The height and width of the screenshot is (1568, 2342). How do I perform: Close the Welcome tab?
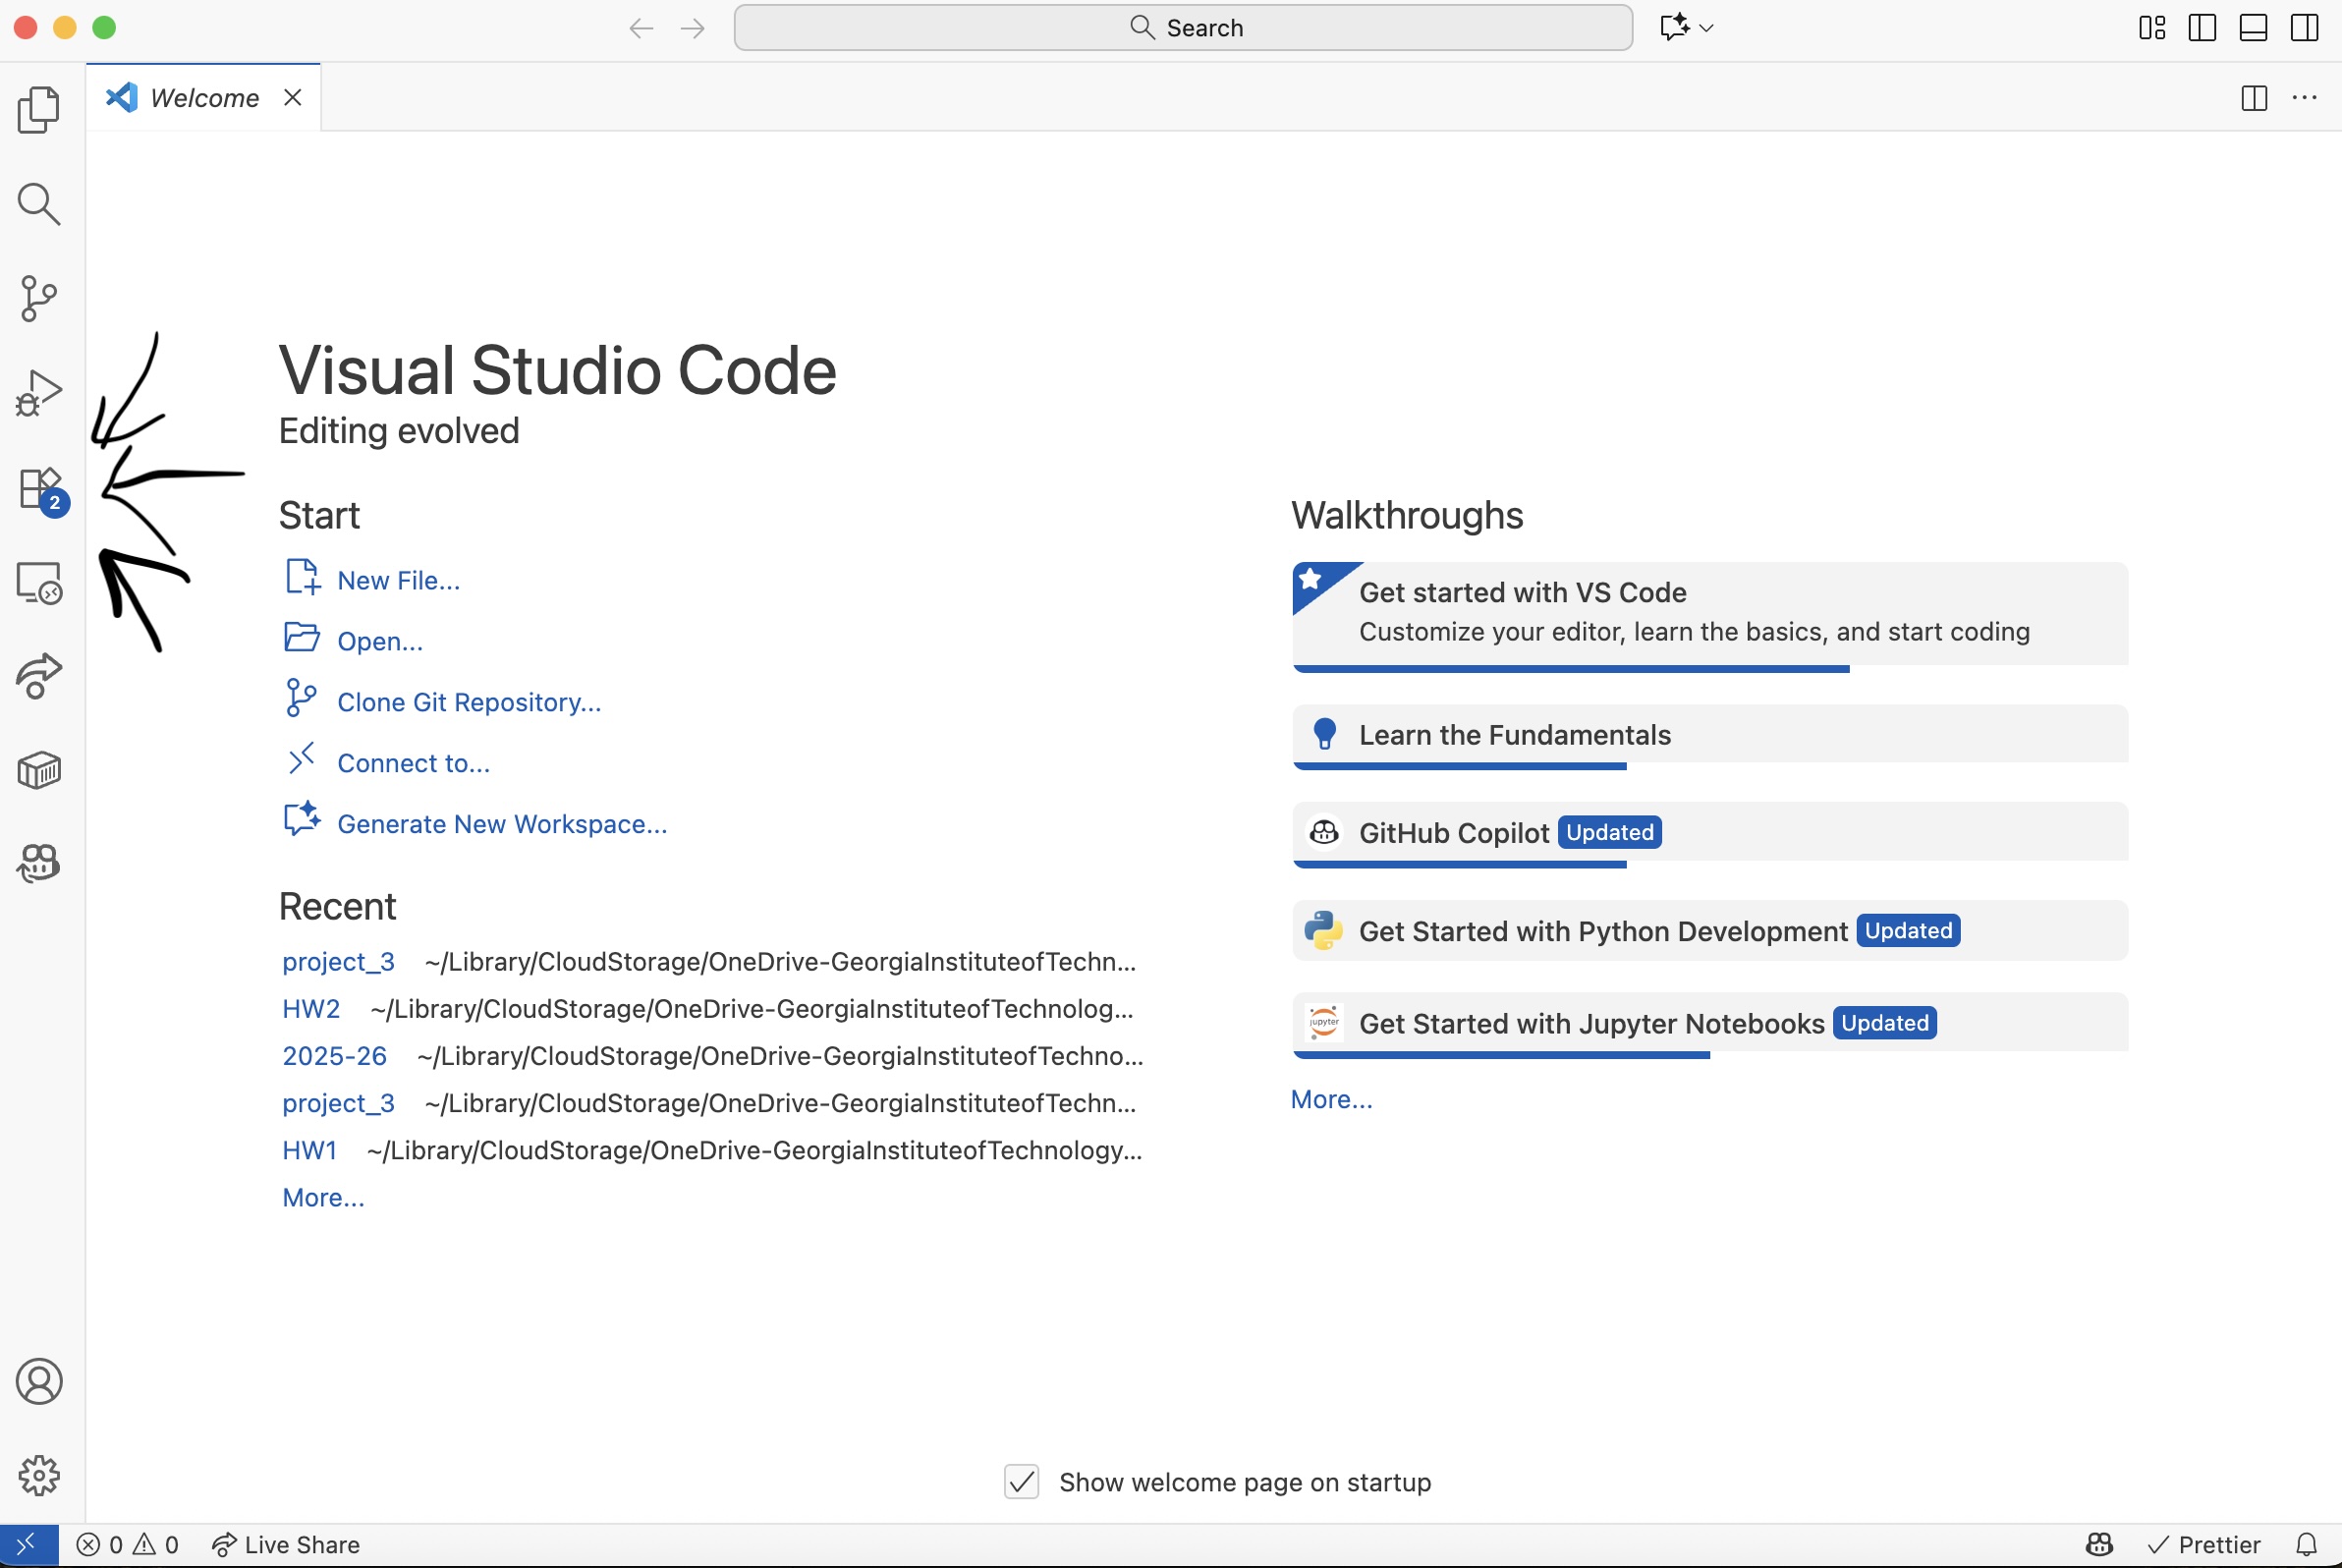point(292,98)
